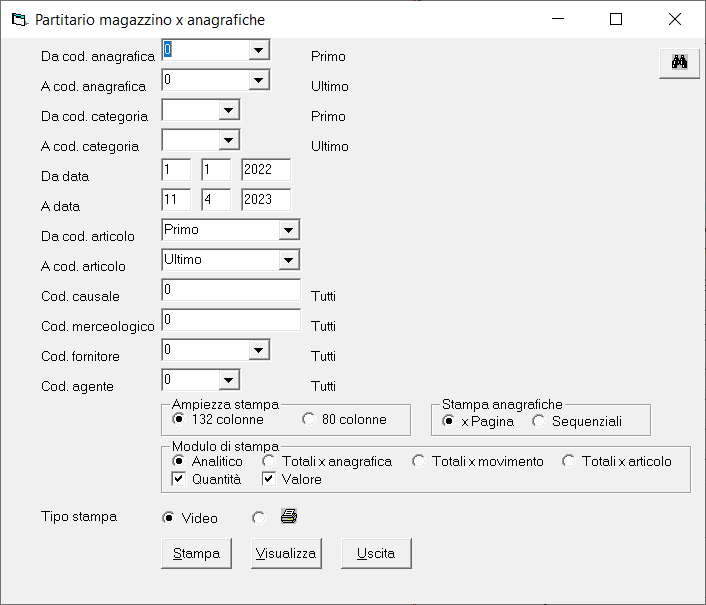This screenshot has height=605, width=706.
Task: Click the window app icon in title bar
Action: [19, 20]
